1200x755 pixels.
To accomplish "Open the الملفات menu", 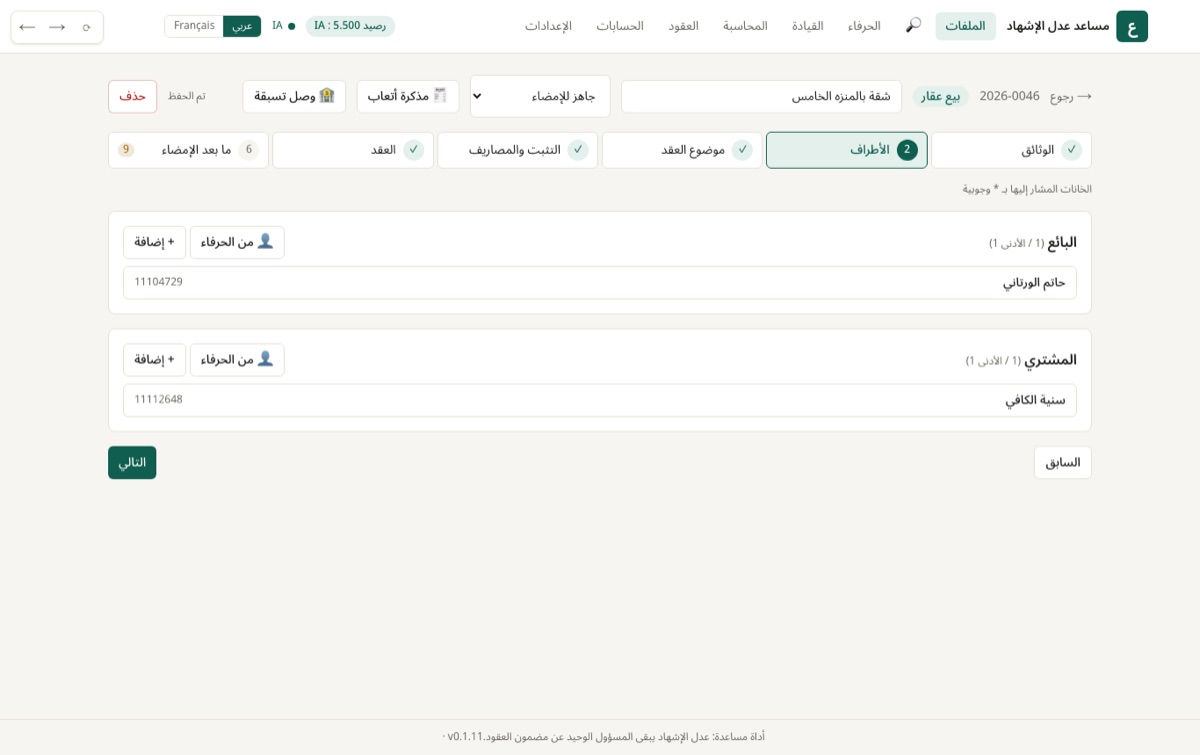I will 965,26.
